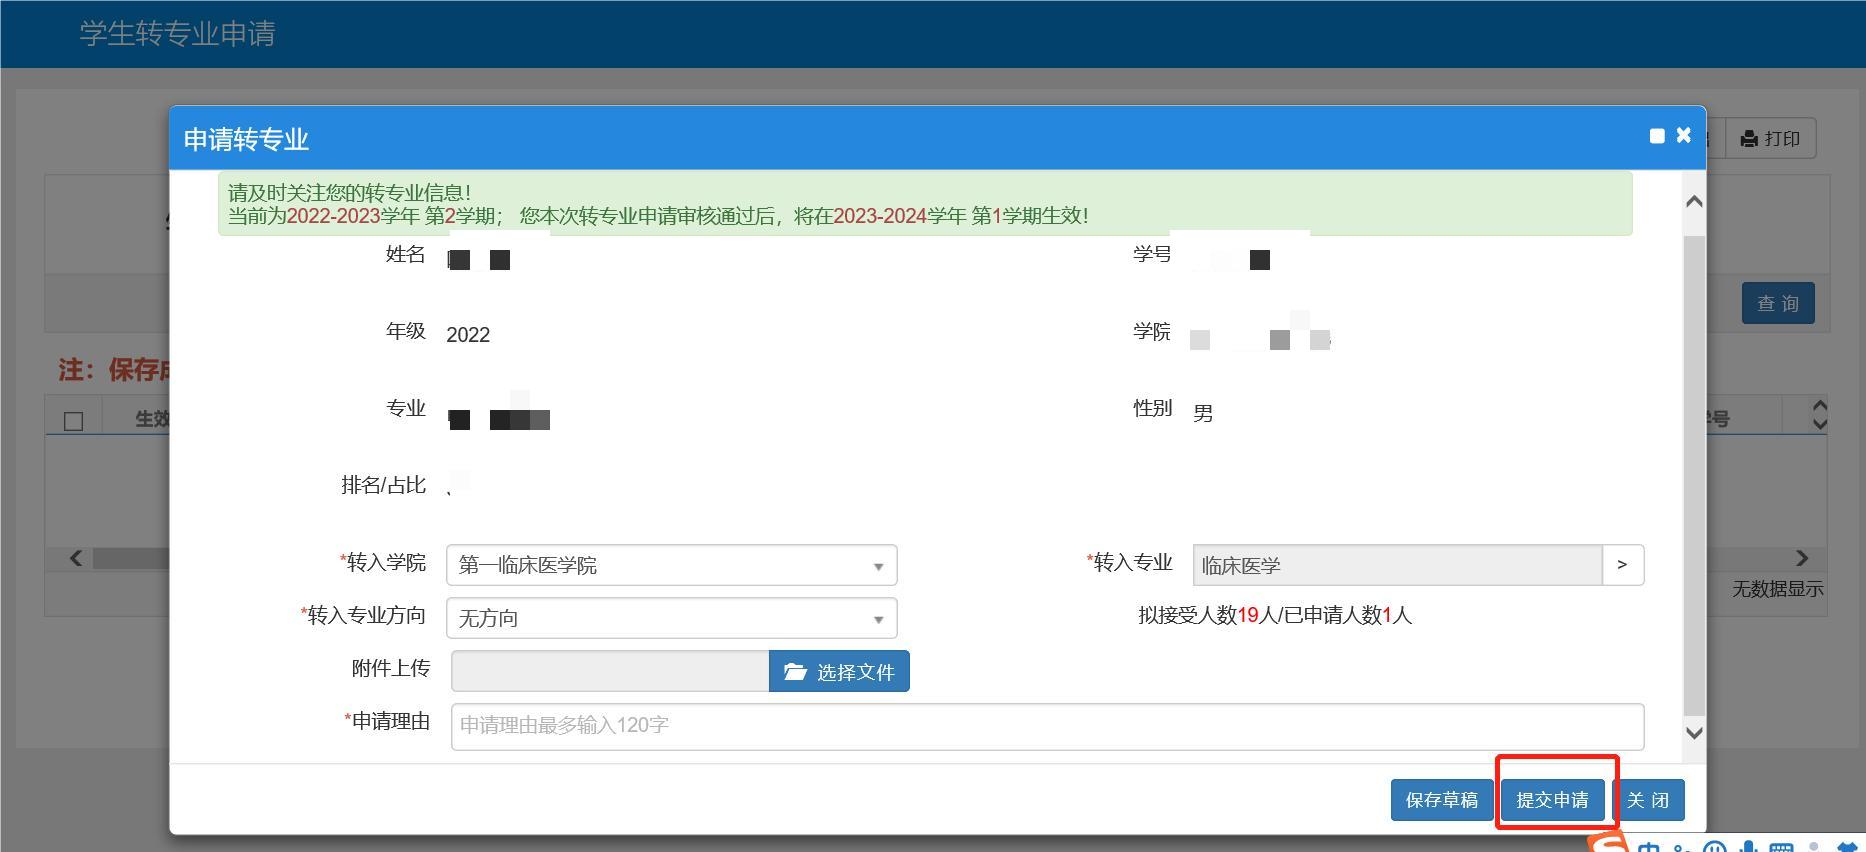1866x852 pixels.
Task: Open the 转入学院 dropdown
Action: [x=671, y=565]
